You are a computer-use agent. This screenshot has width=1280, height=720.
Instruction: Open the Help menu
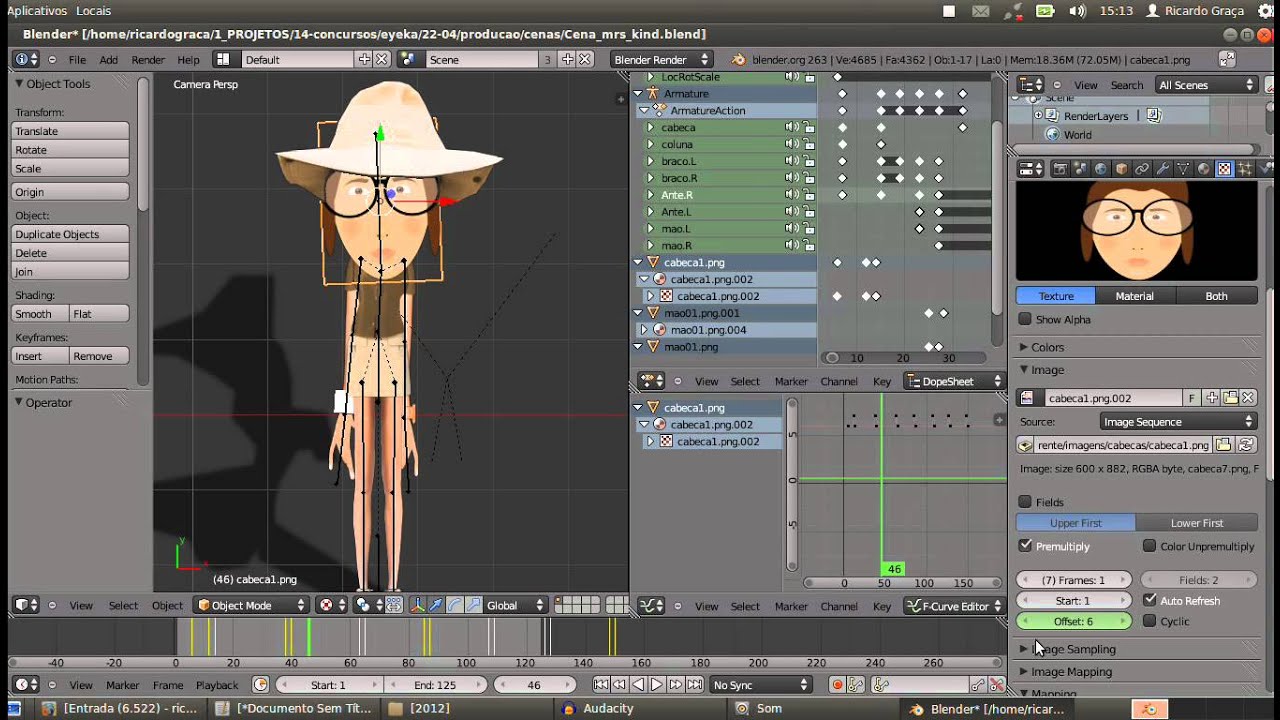188,59
